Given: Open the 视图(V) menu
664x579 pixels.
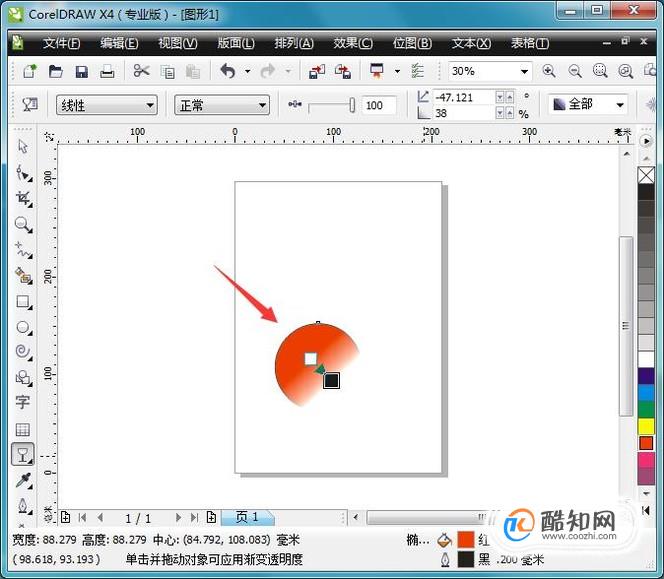Looking at the screenshot, I should (178, 43).
